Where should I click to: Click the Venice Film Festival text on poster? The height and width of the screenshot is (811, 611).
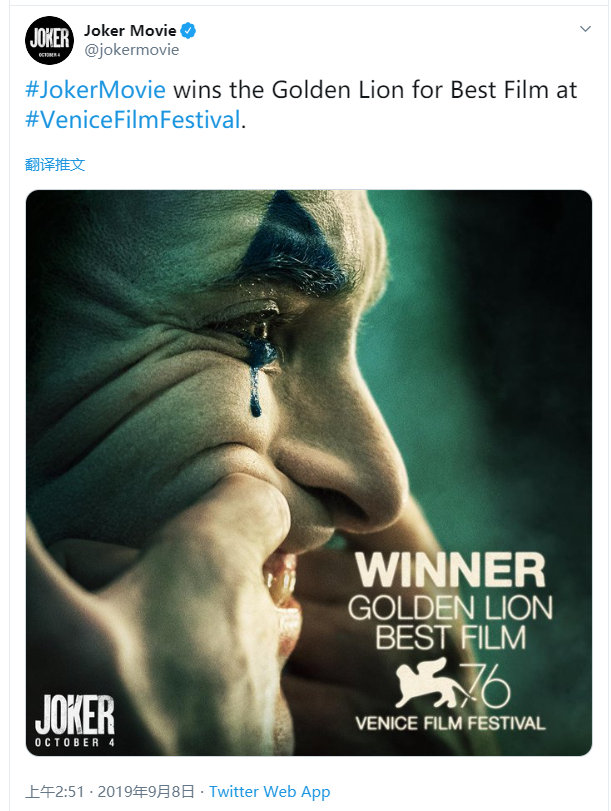[450, 723]
